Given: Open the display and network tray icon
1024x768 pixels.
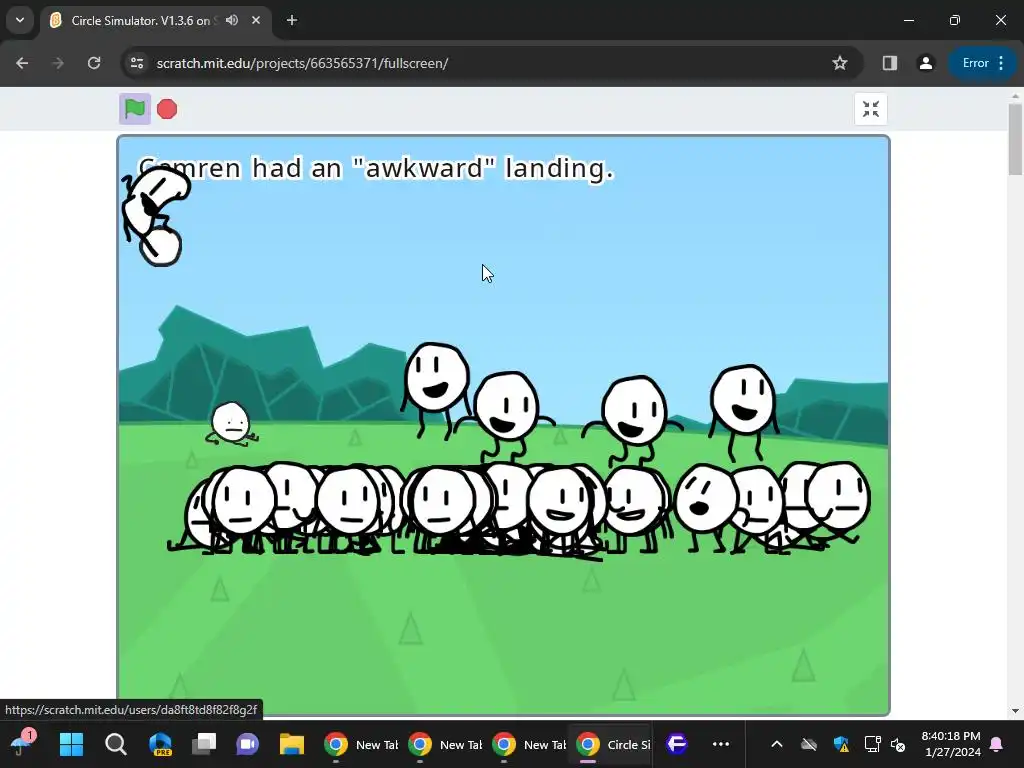Looking at the screenshot, I should (x=872, y=744).
